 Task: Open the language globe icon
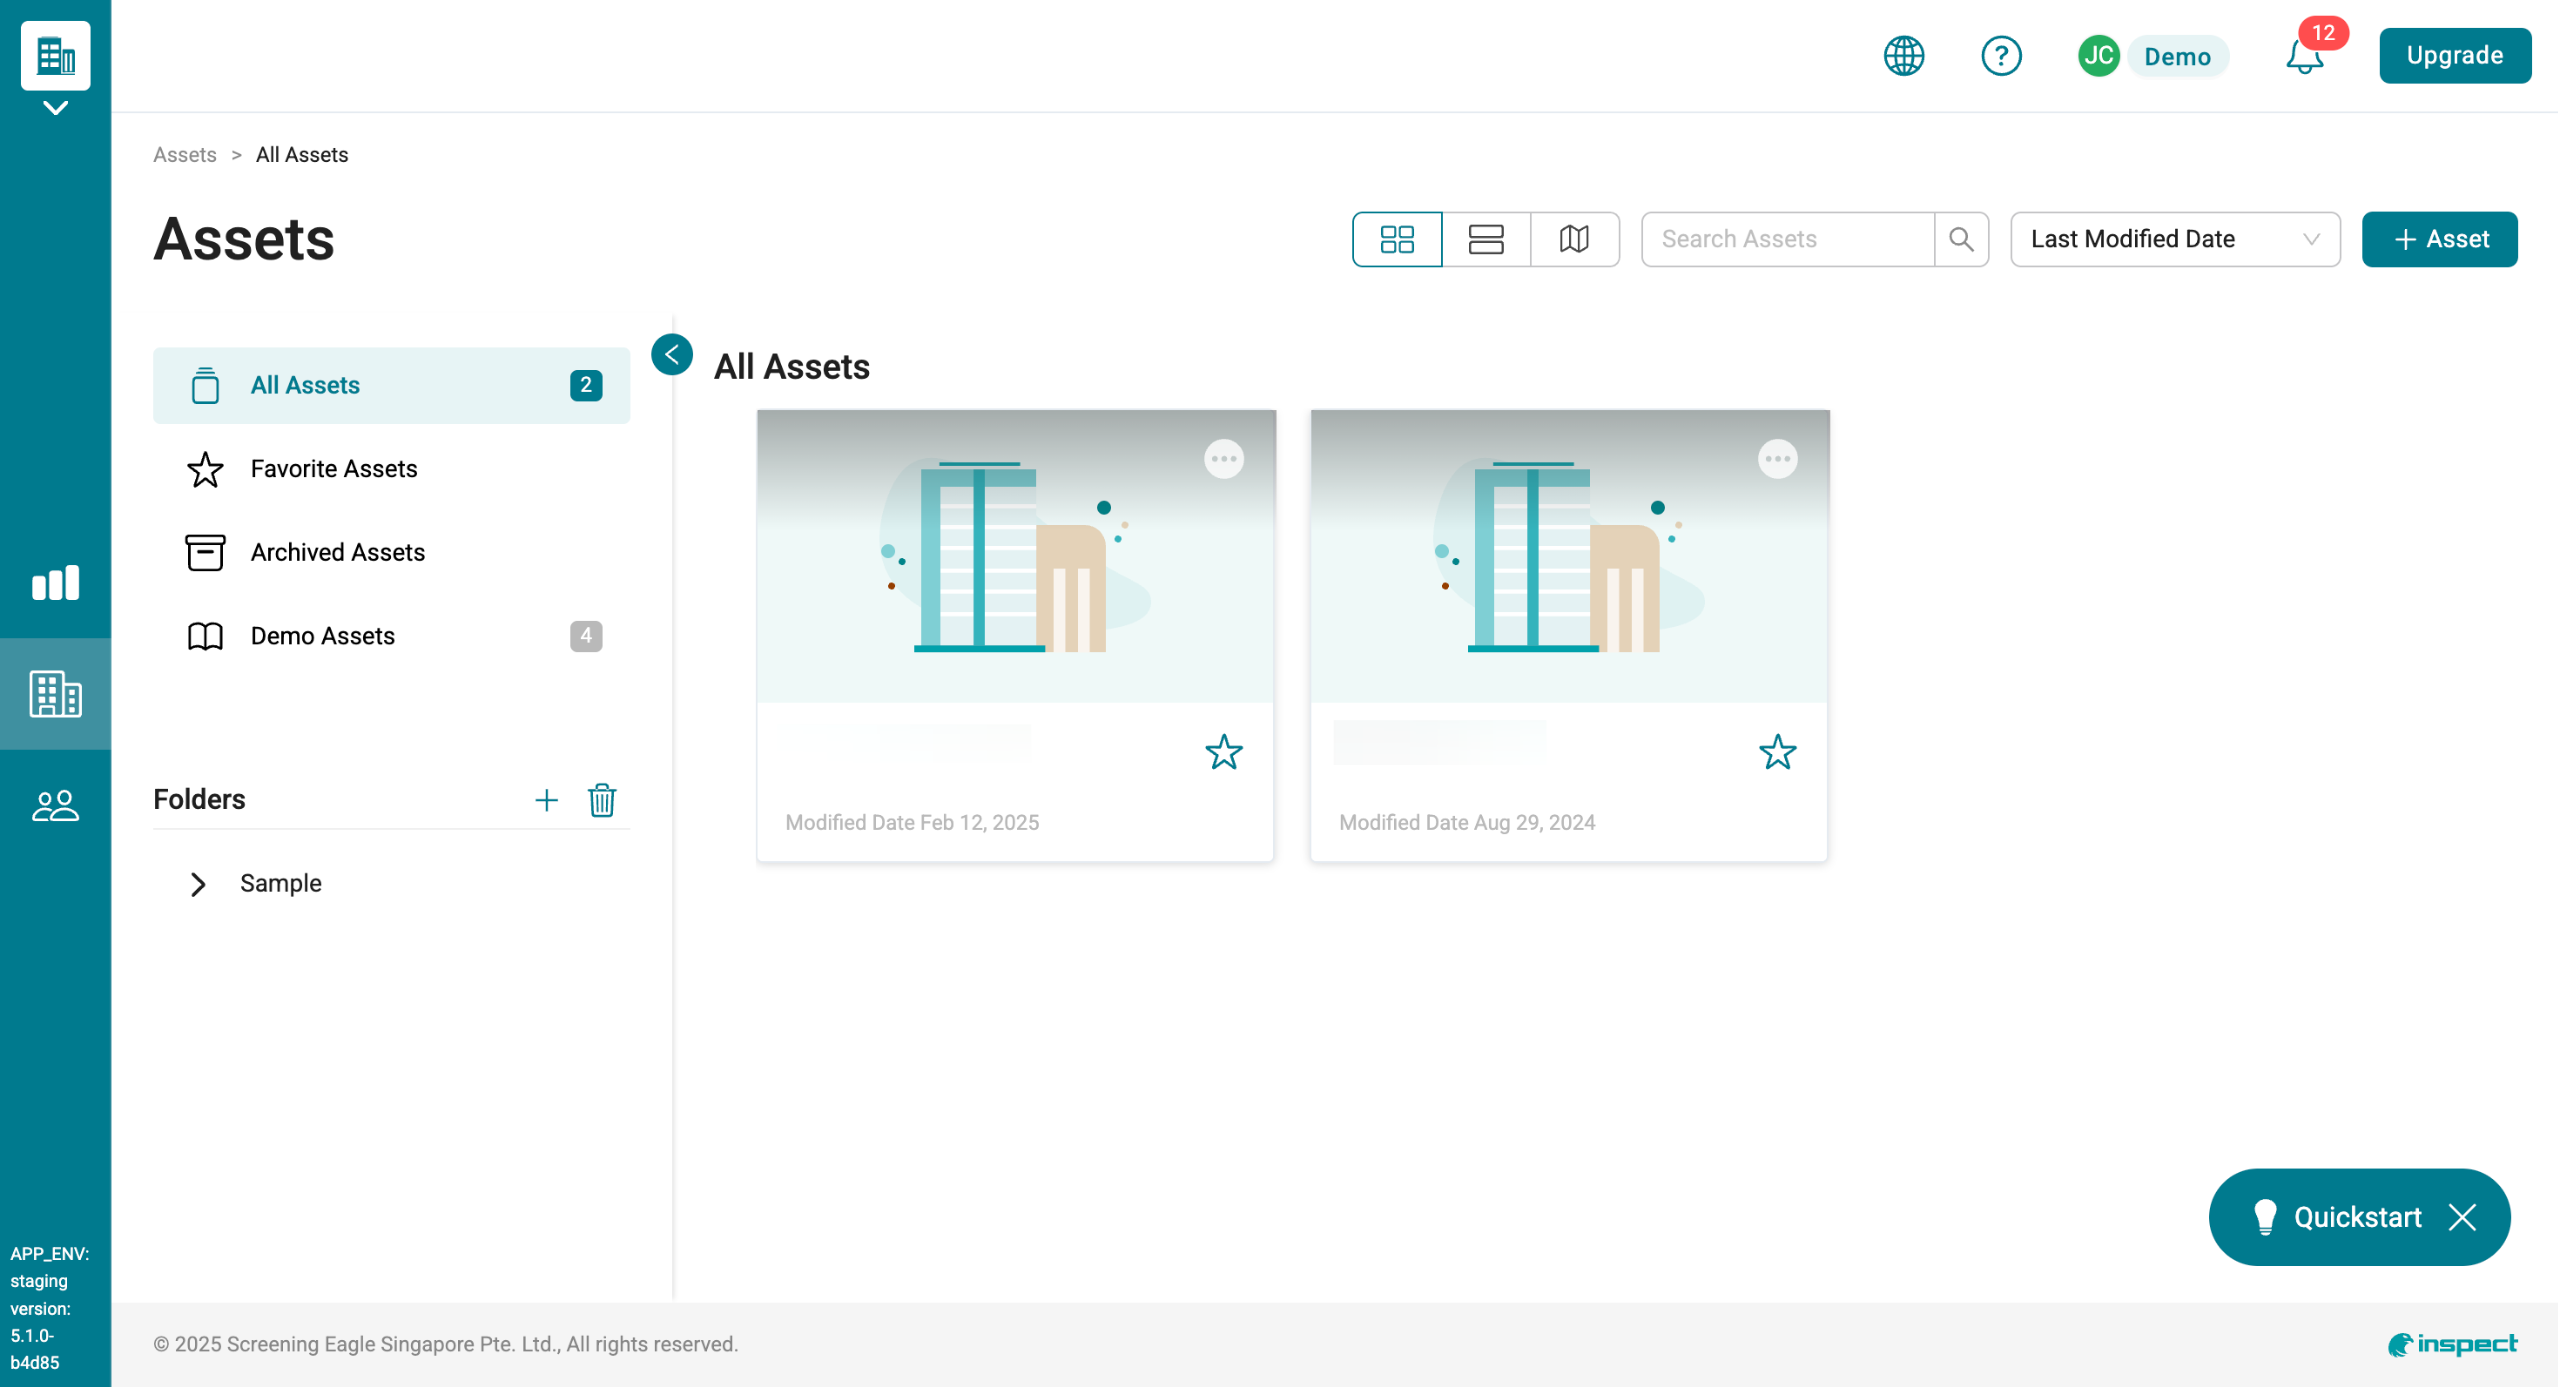1903,56
